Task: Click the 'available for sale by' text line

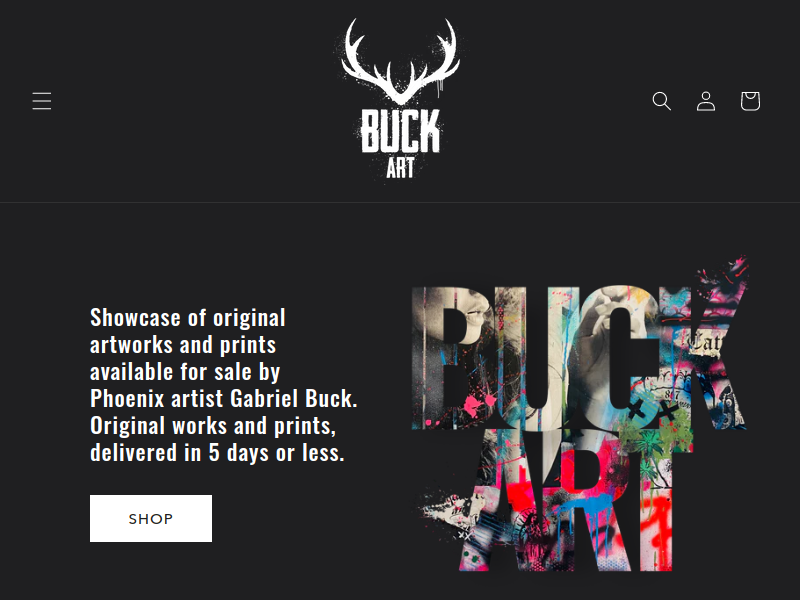Action: (x=185, y=371)
